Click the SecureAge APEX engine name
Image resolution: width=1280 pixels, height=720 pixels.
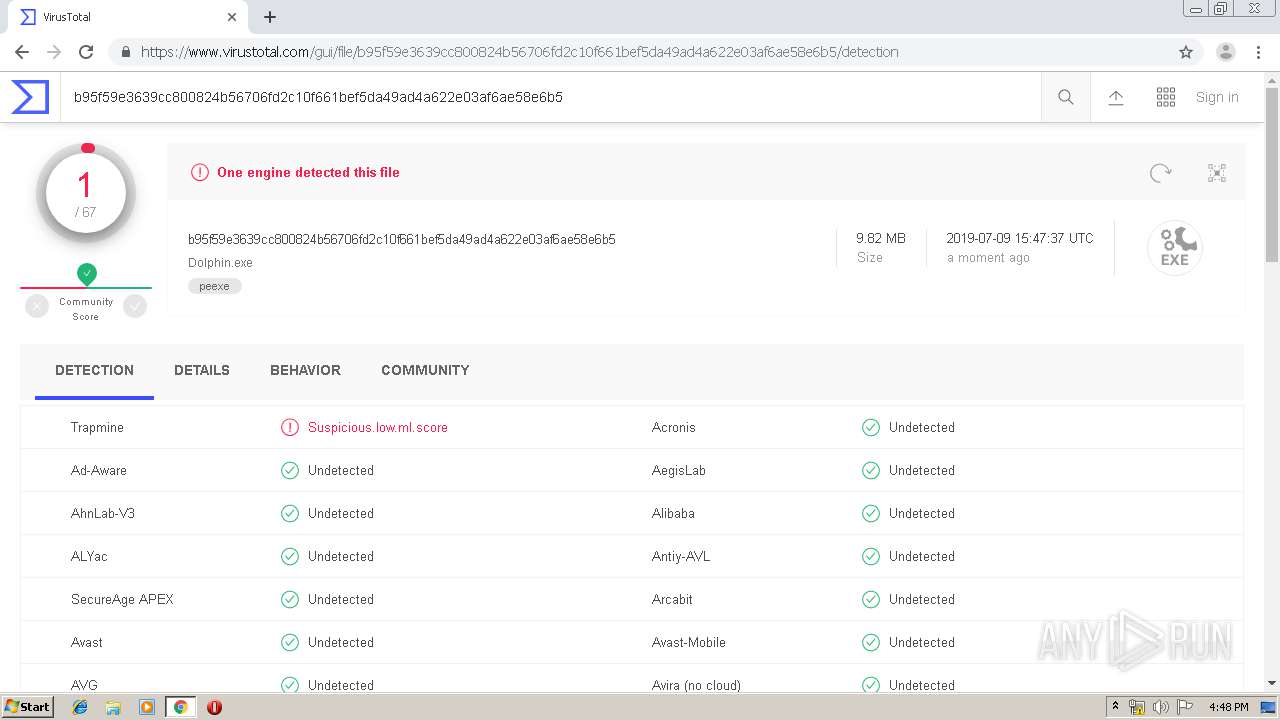(122, 599)
